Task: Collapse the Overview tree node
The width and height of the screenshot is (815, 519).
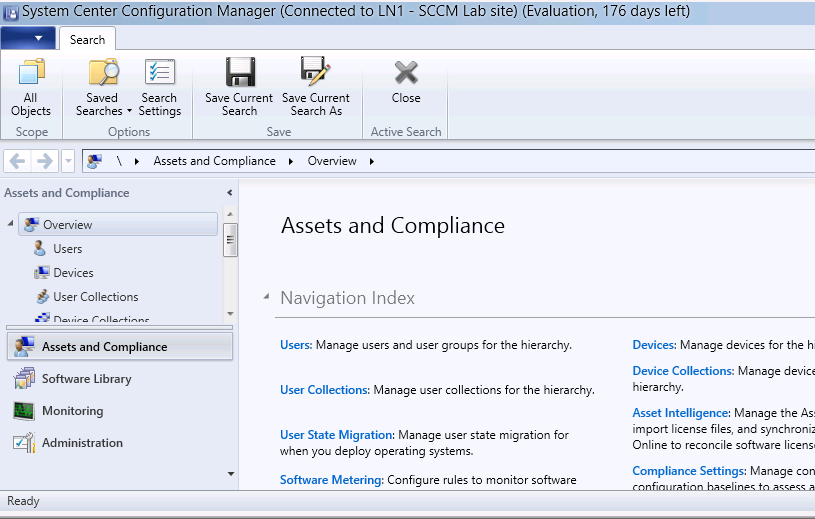Action: pos(10,223)
